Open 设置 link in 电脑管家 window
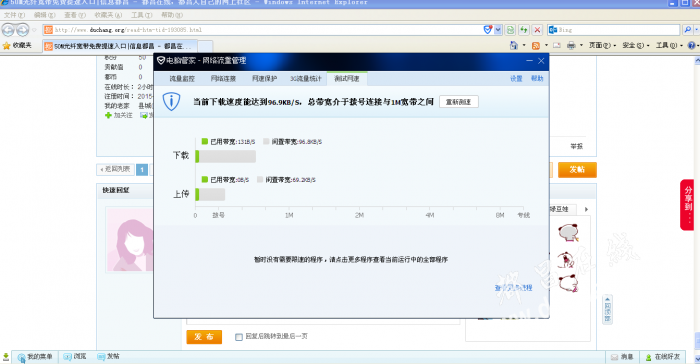This screenshot has height=364, width=700. (516, 79)
